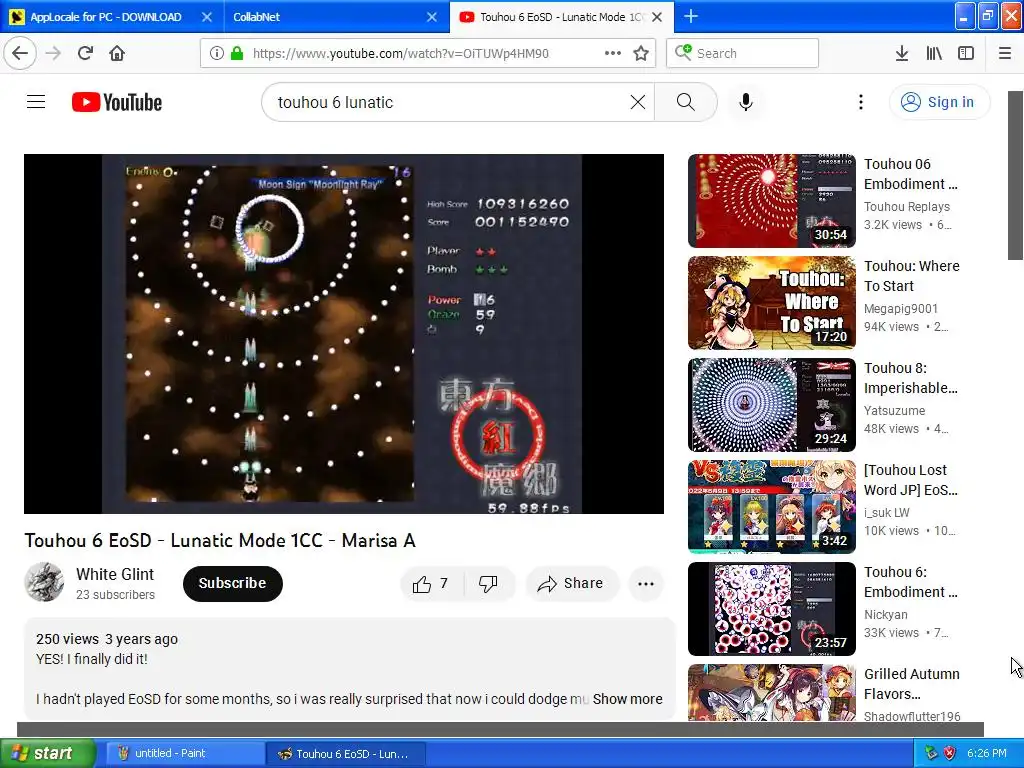Go to YouTube home via logo
Image resolution: width=1024 pixels, height=768 pixels.
117,103
